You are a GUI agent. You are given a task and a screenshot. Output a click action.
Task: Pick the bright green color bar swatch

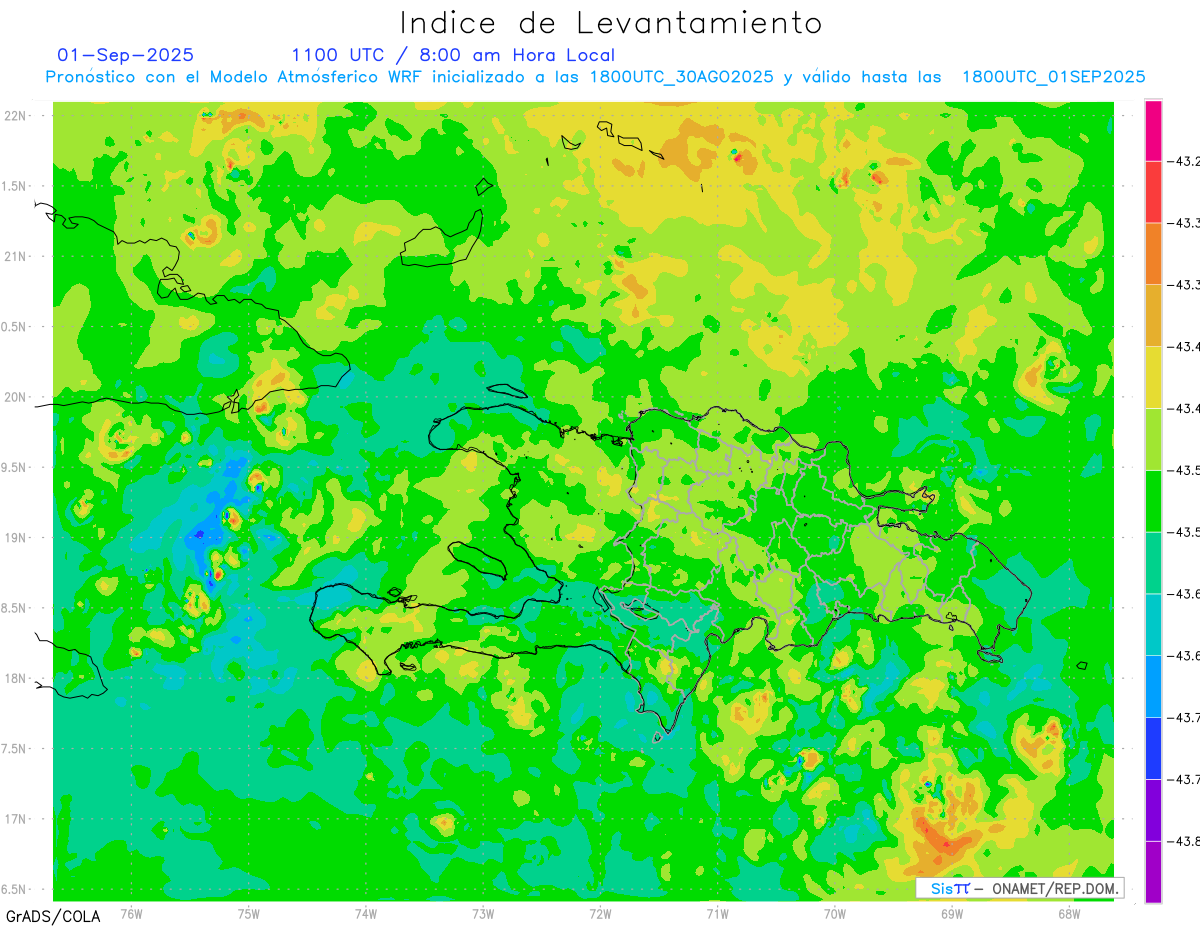1153,501
